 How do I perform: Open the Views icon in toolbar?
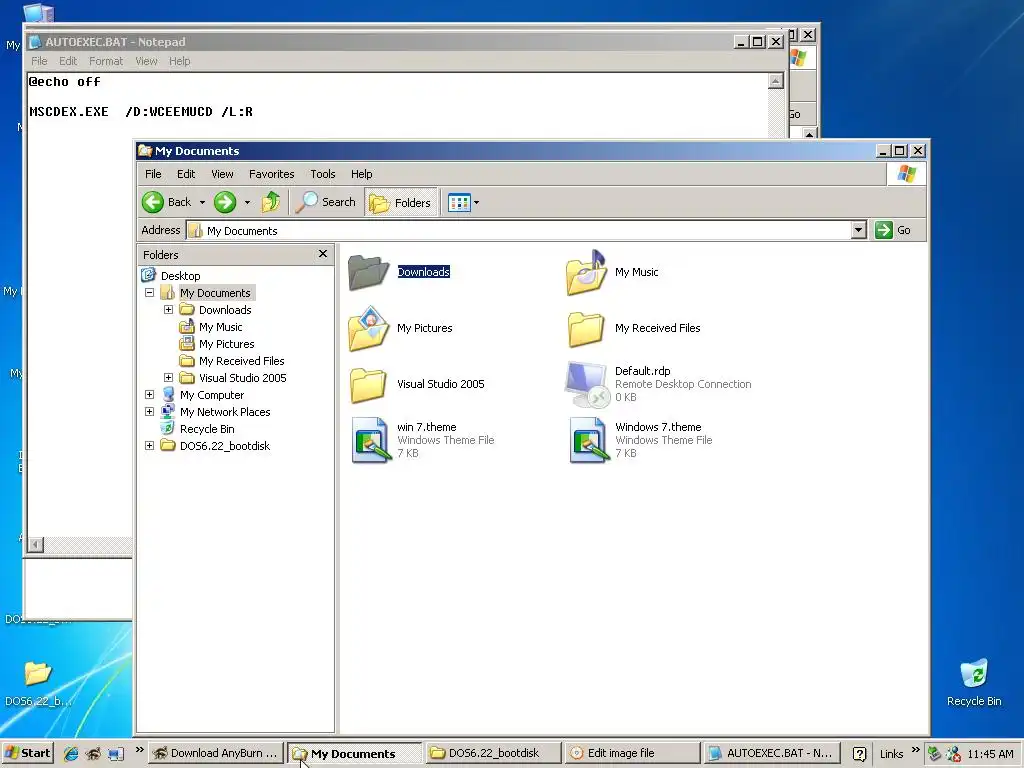tap(459, 202)
